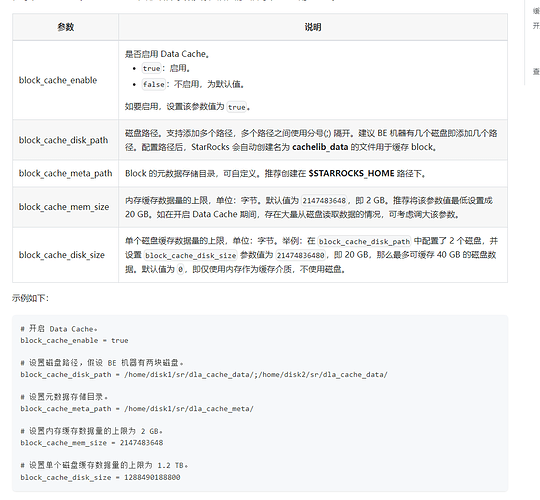
Task: Click the inline code 'block_cache_disk_path' in description
Action: tap(364, 241)
